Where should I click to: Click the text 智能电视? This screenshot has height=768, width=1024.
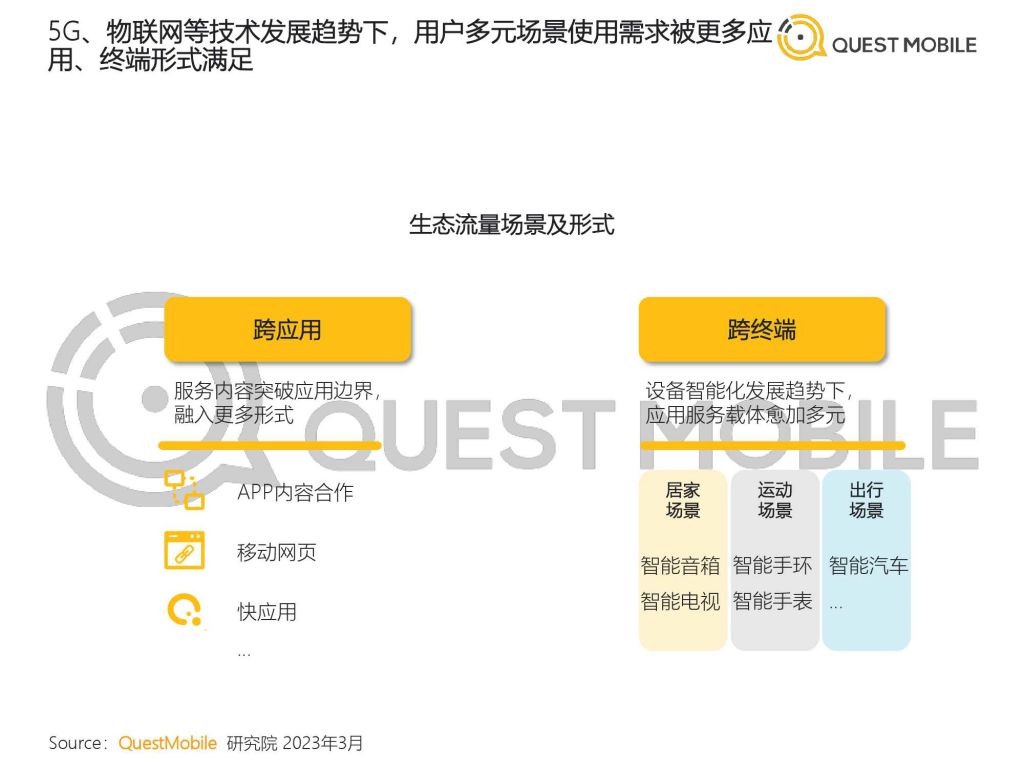point(680,601)
